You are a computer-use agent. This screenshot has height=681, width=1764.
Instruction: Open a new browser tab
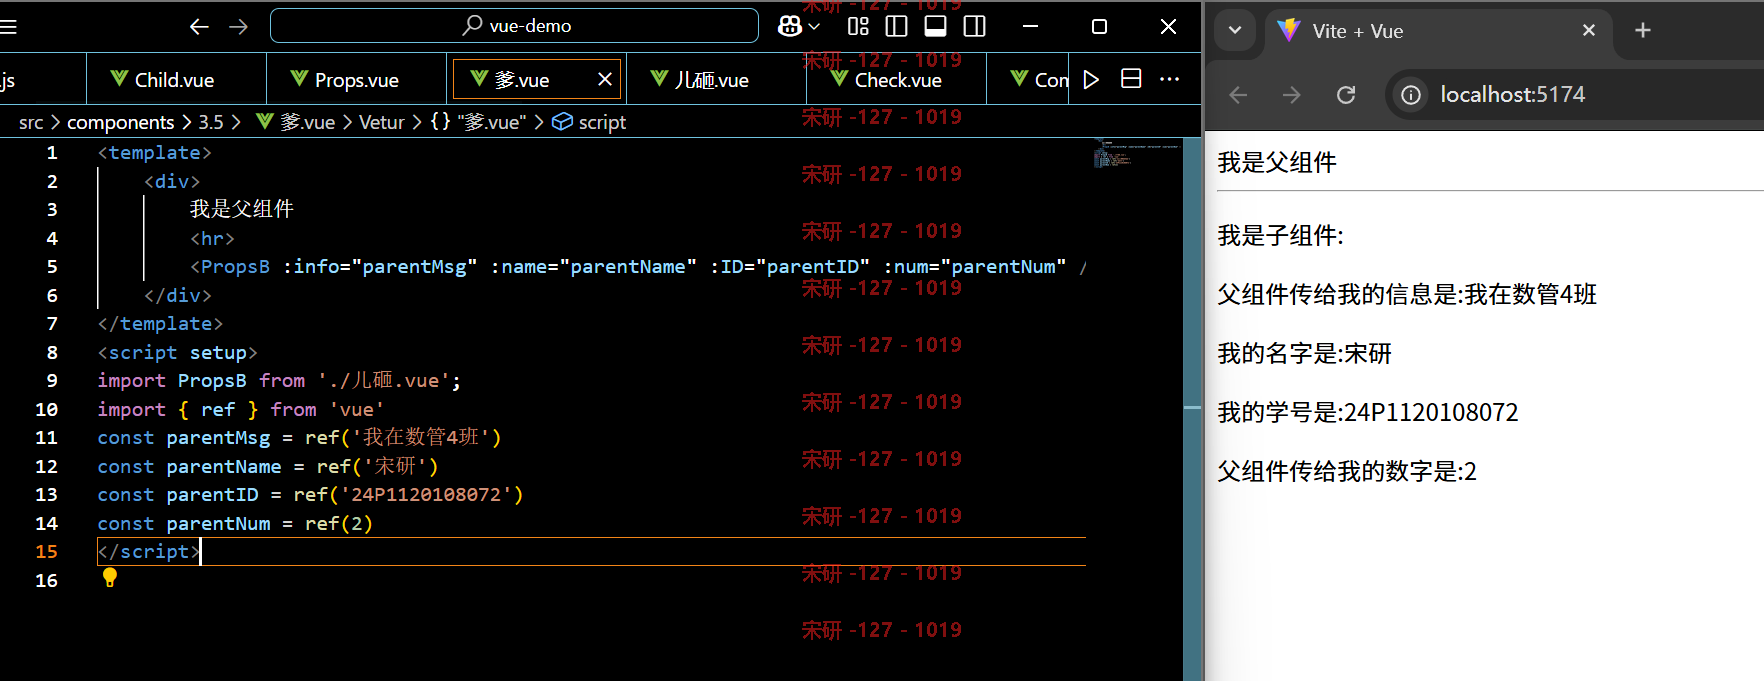(1643, 31)
